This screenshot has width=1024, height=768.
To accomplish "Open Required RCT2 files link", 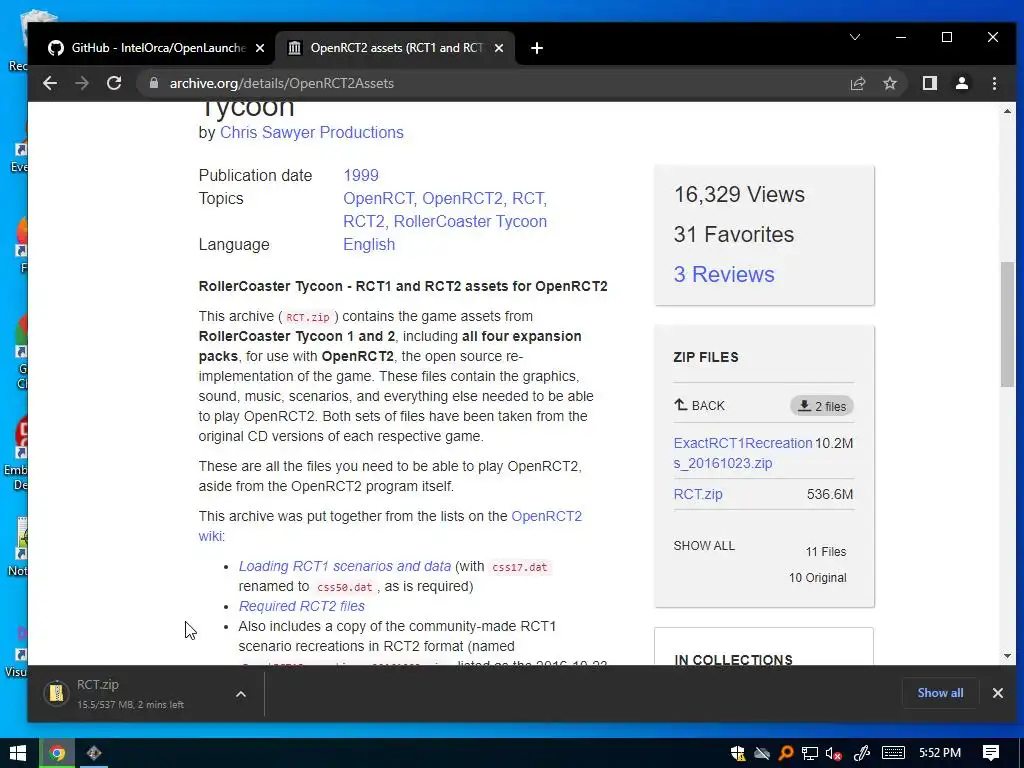I will click(x=301, y=606).
